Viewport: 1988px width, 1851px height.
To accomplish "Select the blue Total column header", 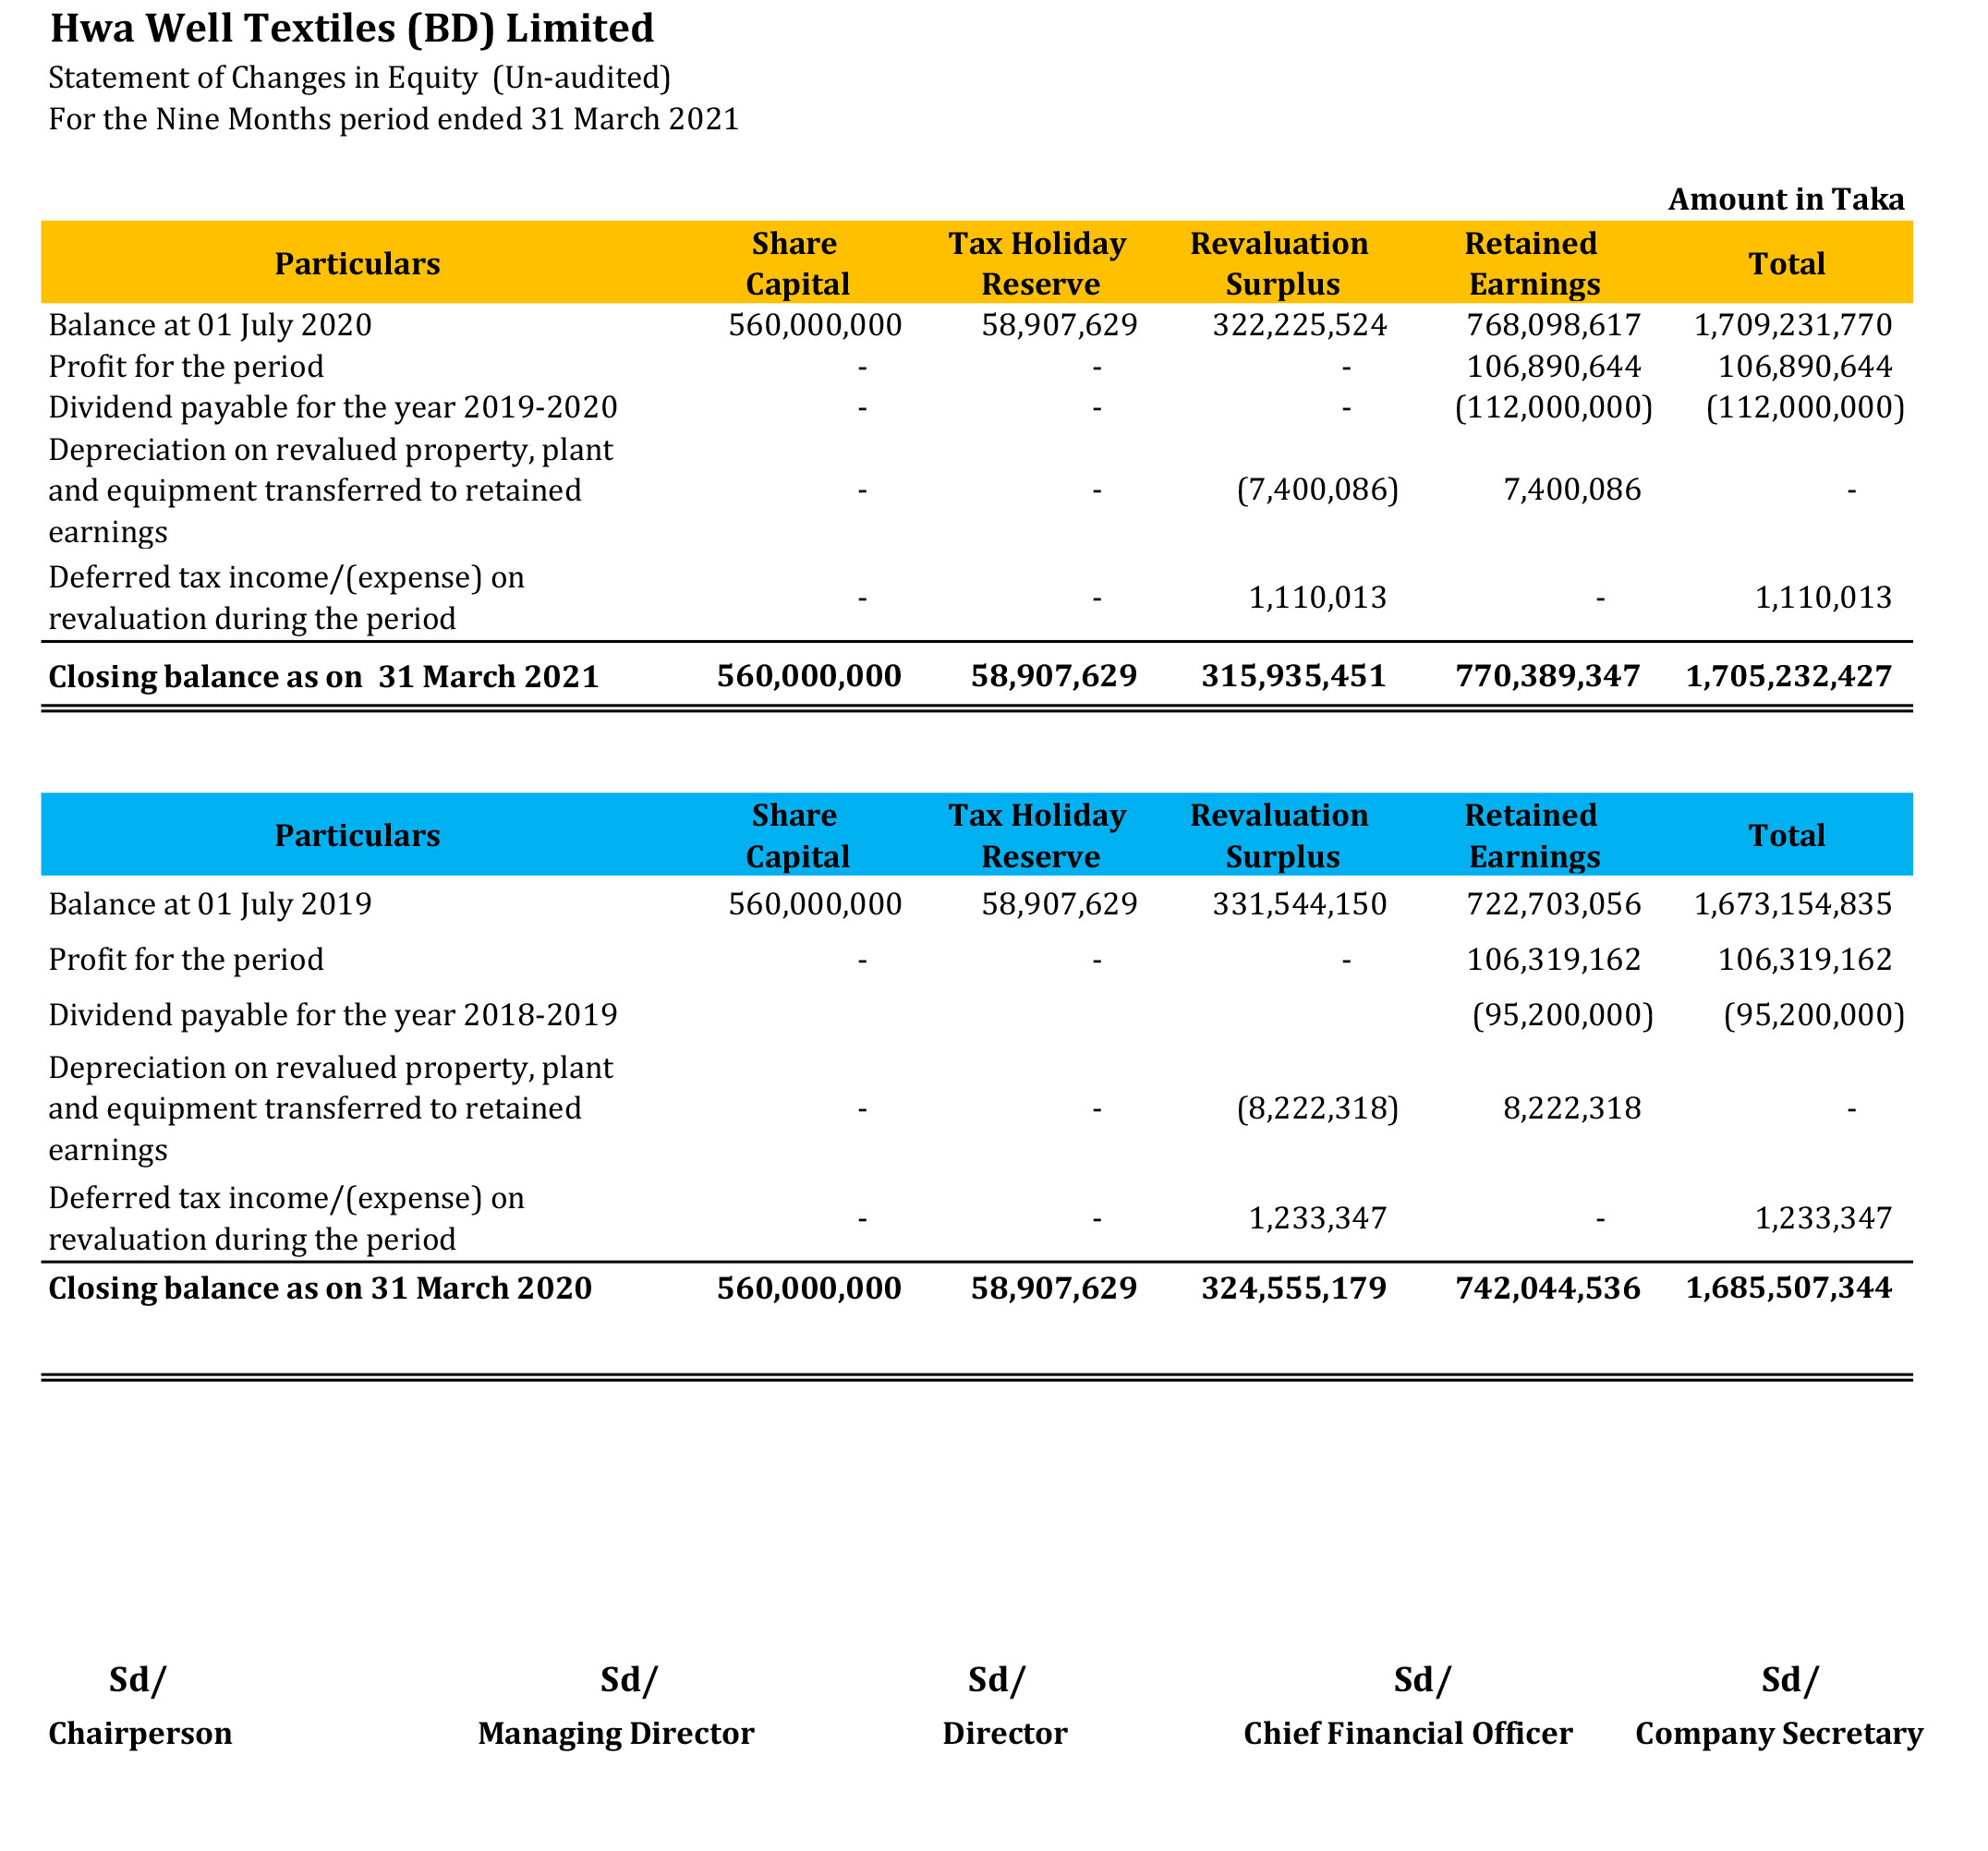I will point(1786,835).
